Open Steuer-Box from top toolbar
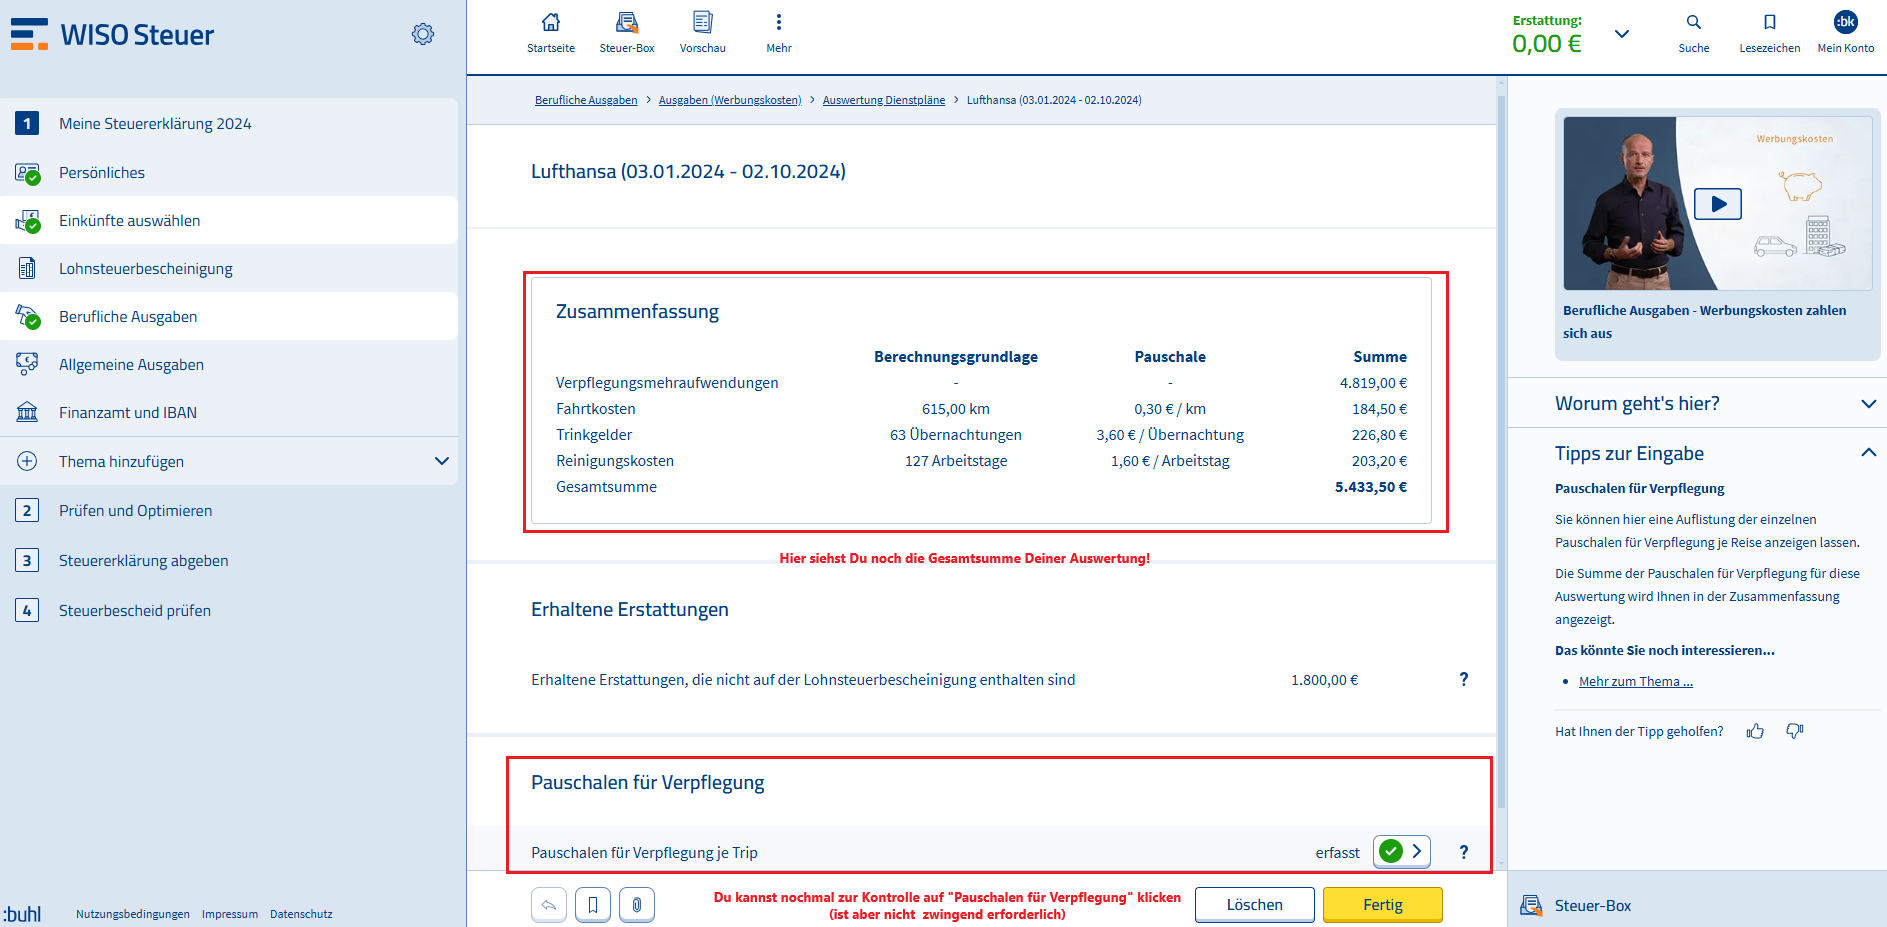The width and height of the screenshot is (1887, 927). point(627,32)
